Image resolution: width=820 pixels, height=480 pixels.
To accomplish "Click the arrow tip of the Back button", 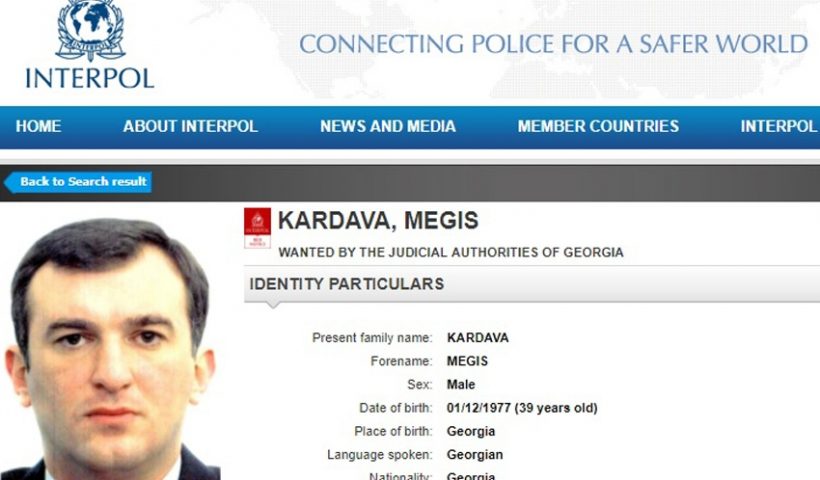I will [7, 182].
